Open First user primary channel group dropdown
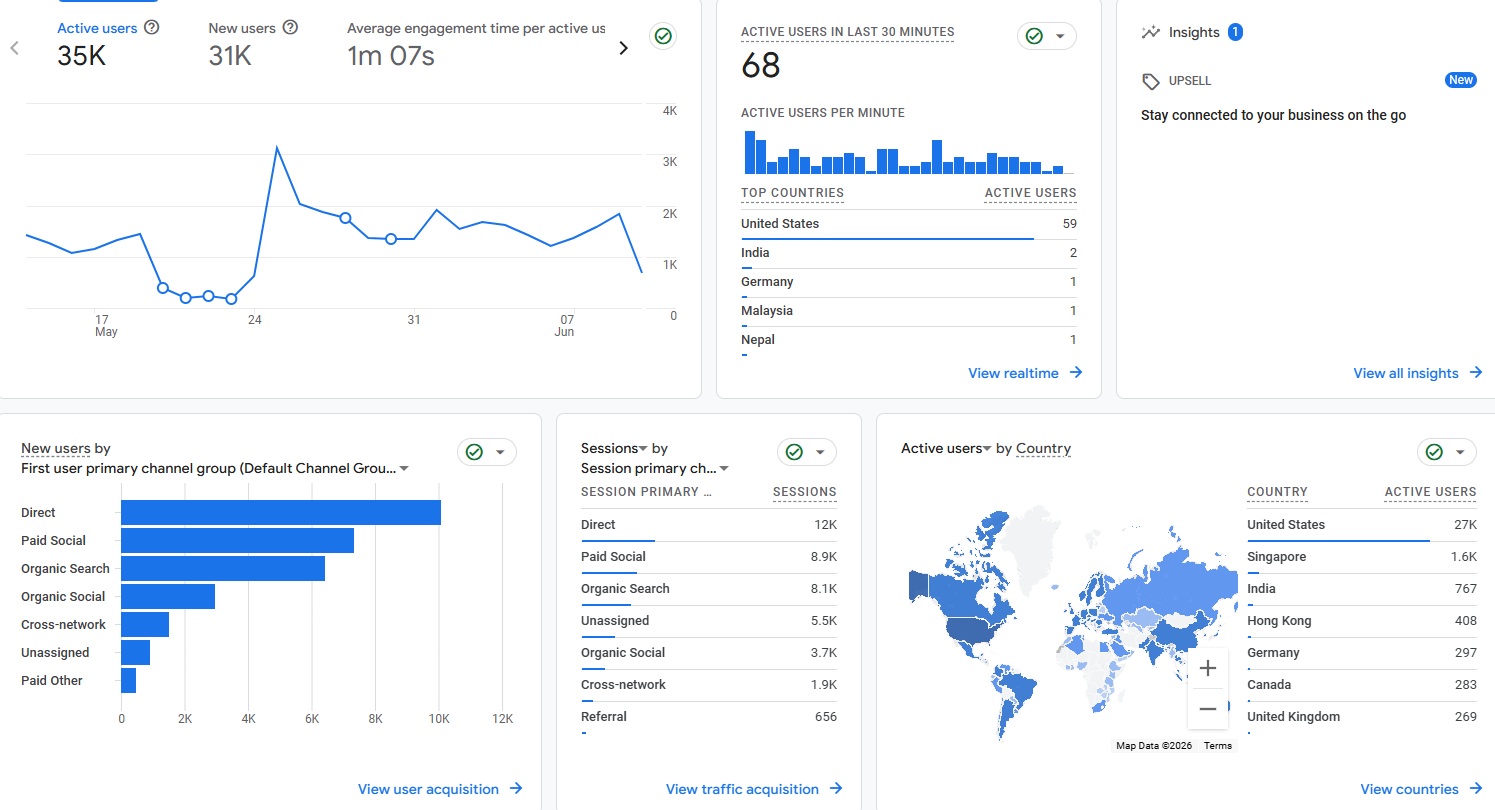Image resolution: width=1495 pixels, height=810 pixels. 215,468
